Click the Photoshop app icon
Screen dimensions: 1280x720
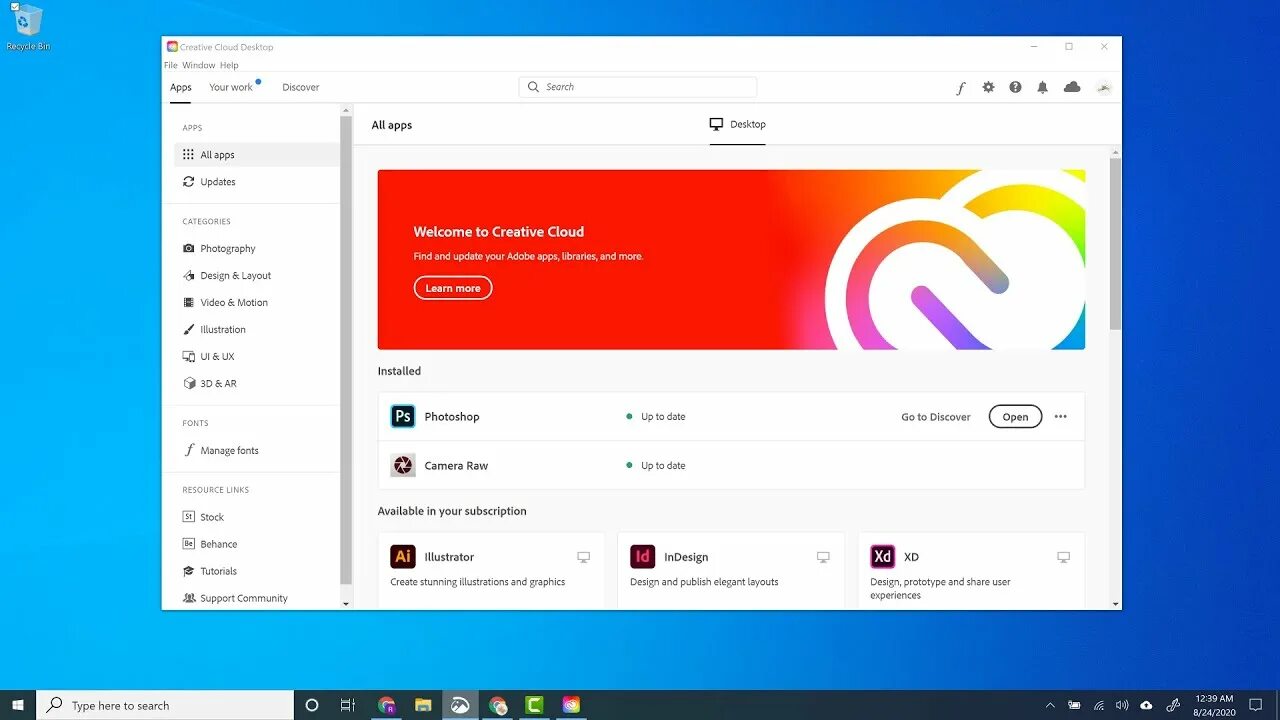tap(403, 417)
